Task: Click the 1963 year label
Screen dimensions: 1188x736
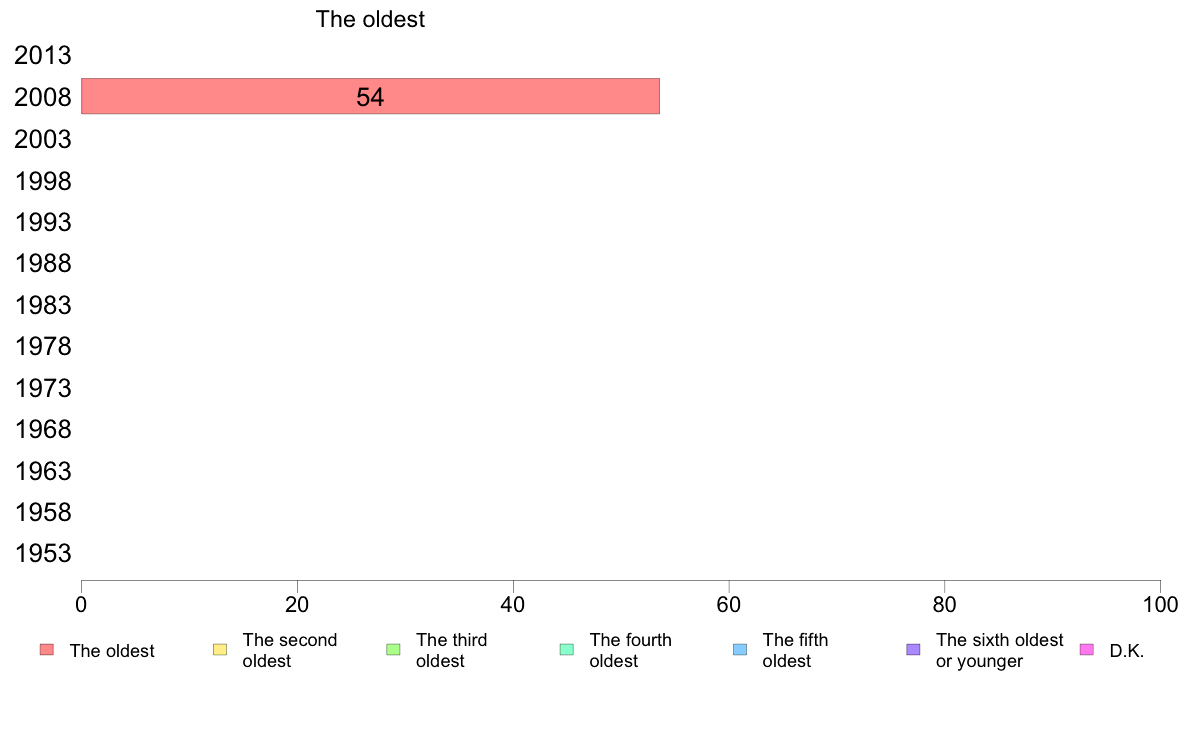Action: [43, 471]
